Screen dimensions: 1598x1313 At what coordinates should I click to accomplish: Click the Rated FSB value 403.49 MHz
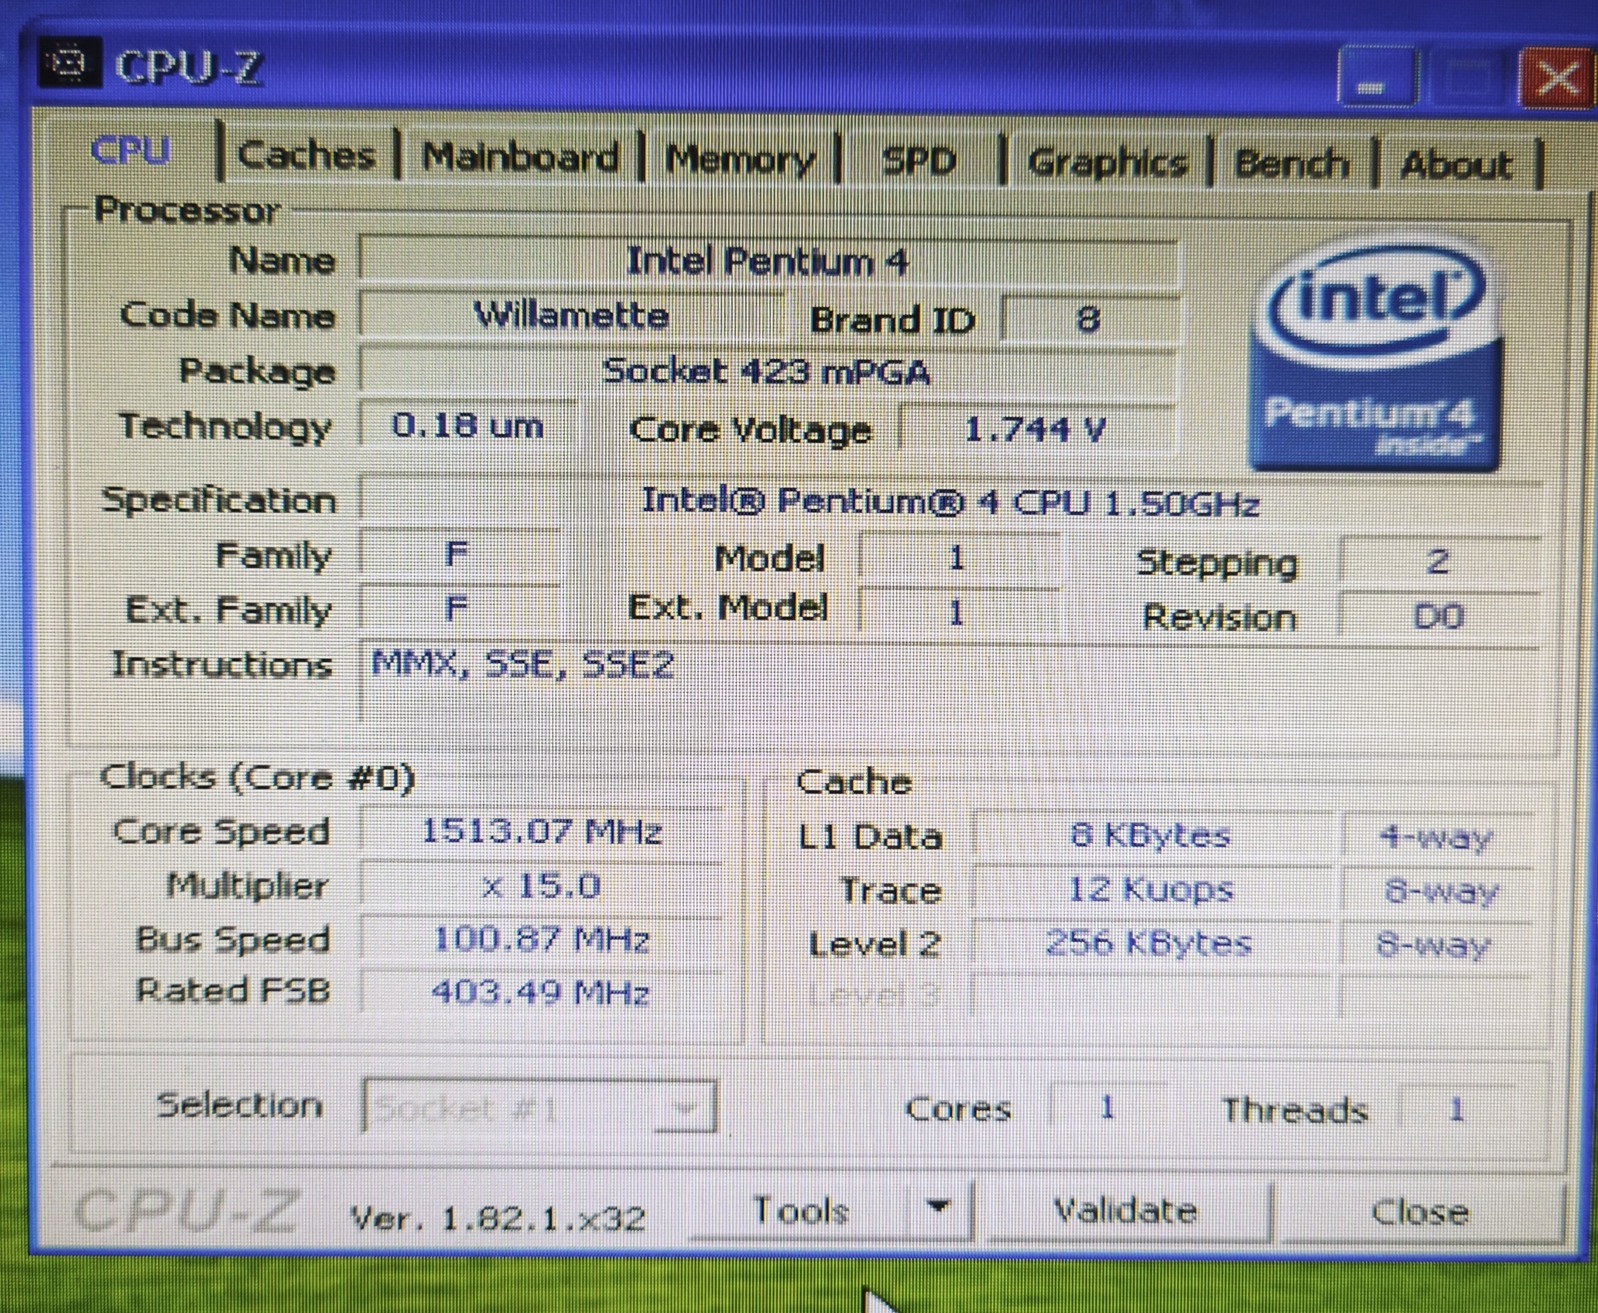pyautogui.click(x=541, y=992)
